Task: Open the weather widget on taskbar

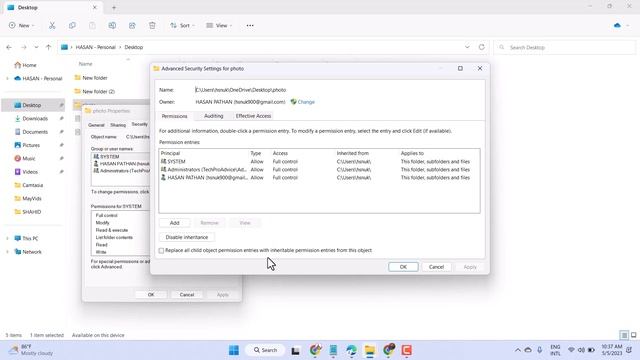Action: (32, 350)
